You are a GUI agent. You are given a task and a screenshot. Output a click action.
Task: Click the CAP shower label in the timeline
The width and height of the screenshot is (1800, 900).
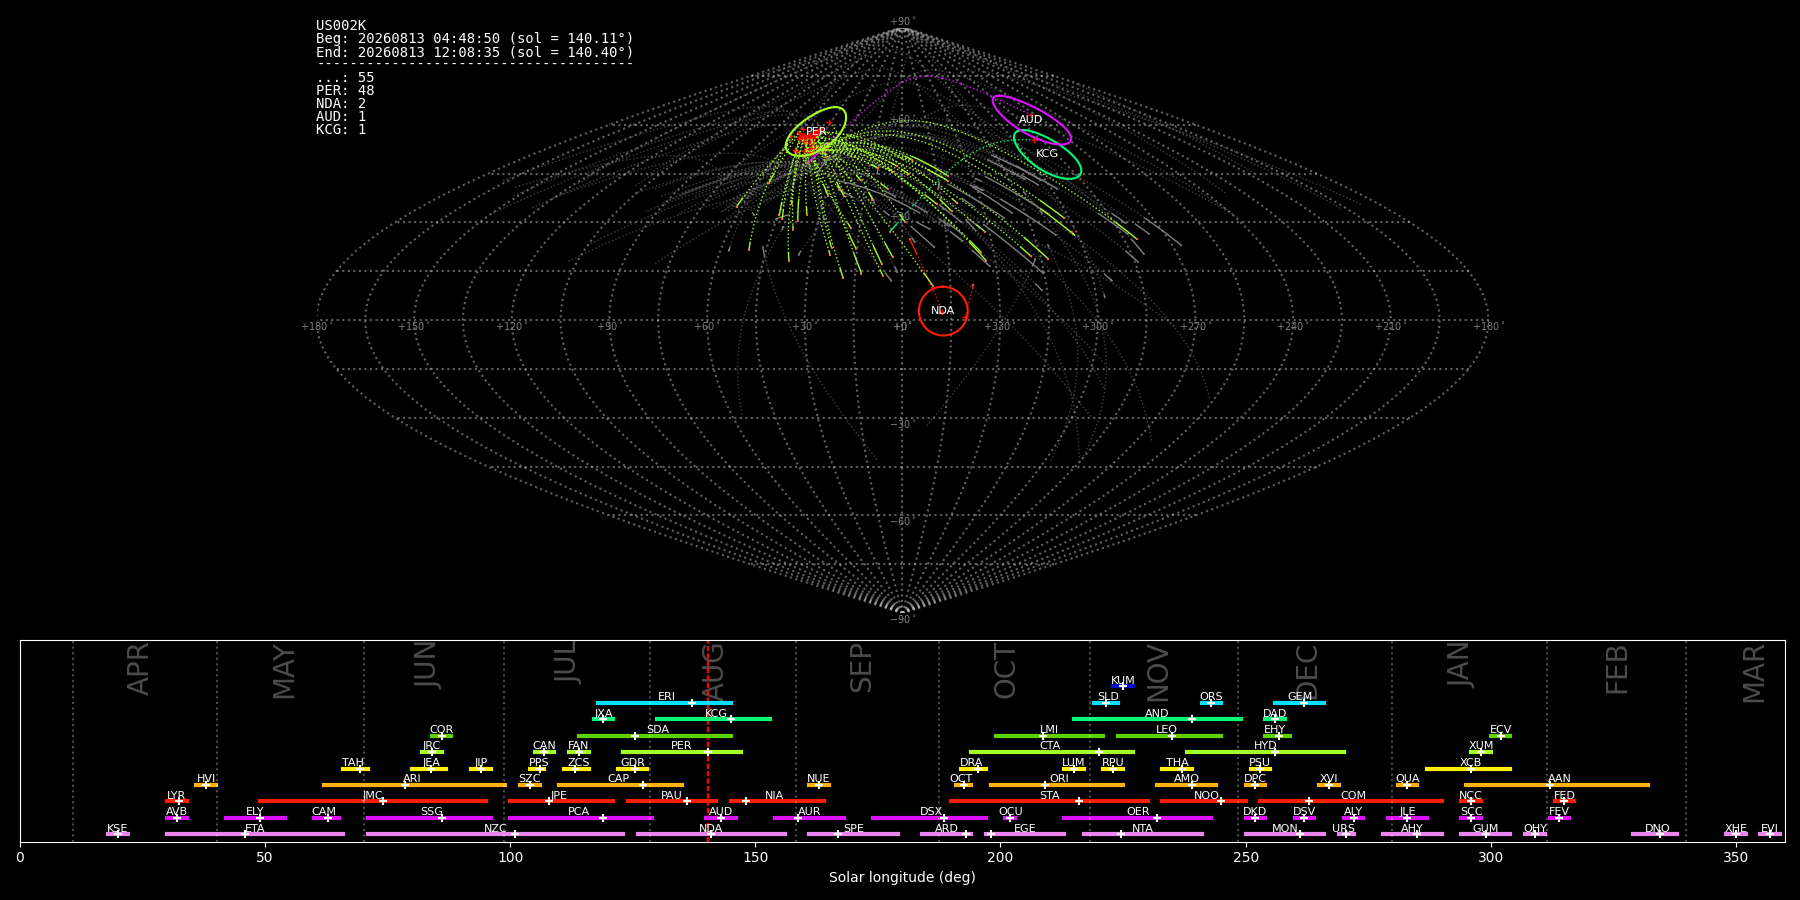[619, 778]
